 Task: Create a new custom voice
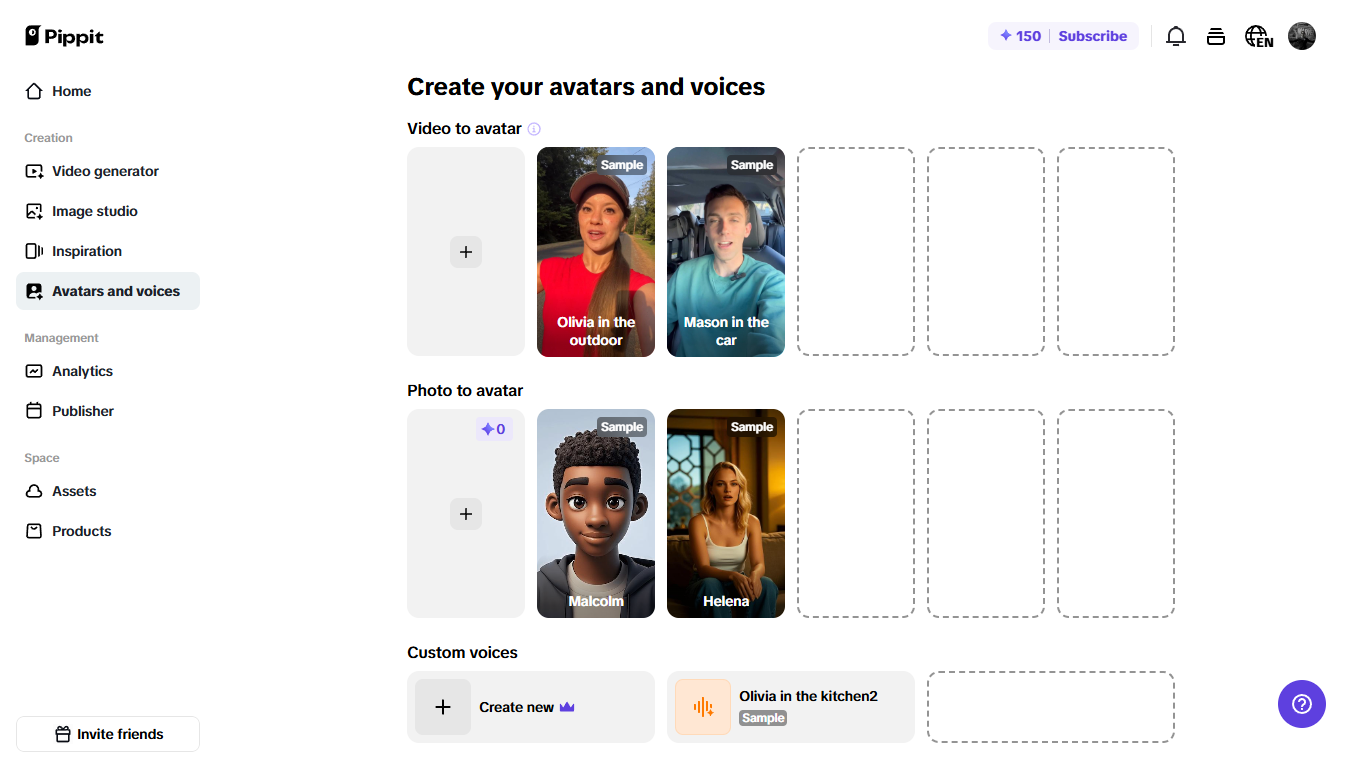pyautogui.click(x=530, y=706)
